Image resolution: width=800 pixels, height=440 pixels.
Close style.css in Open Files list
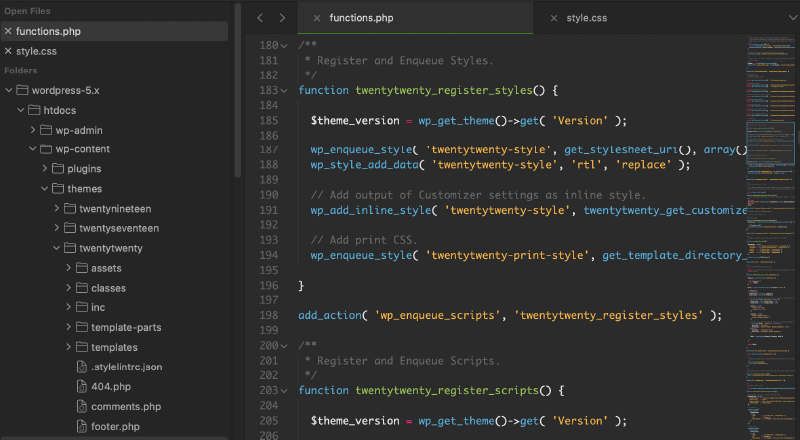[x=8, y=51]
